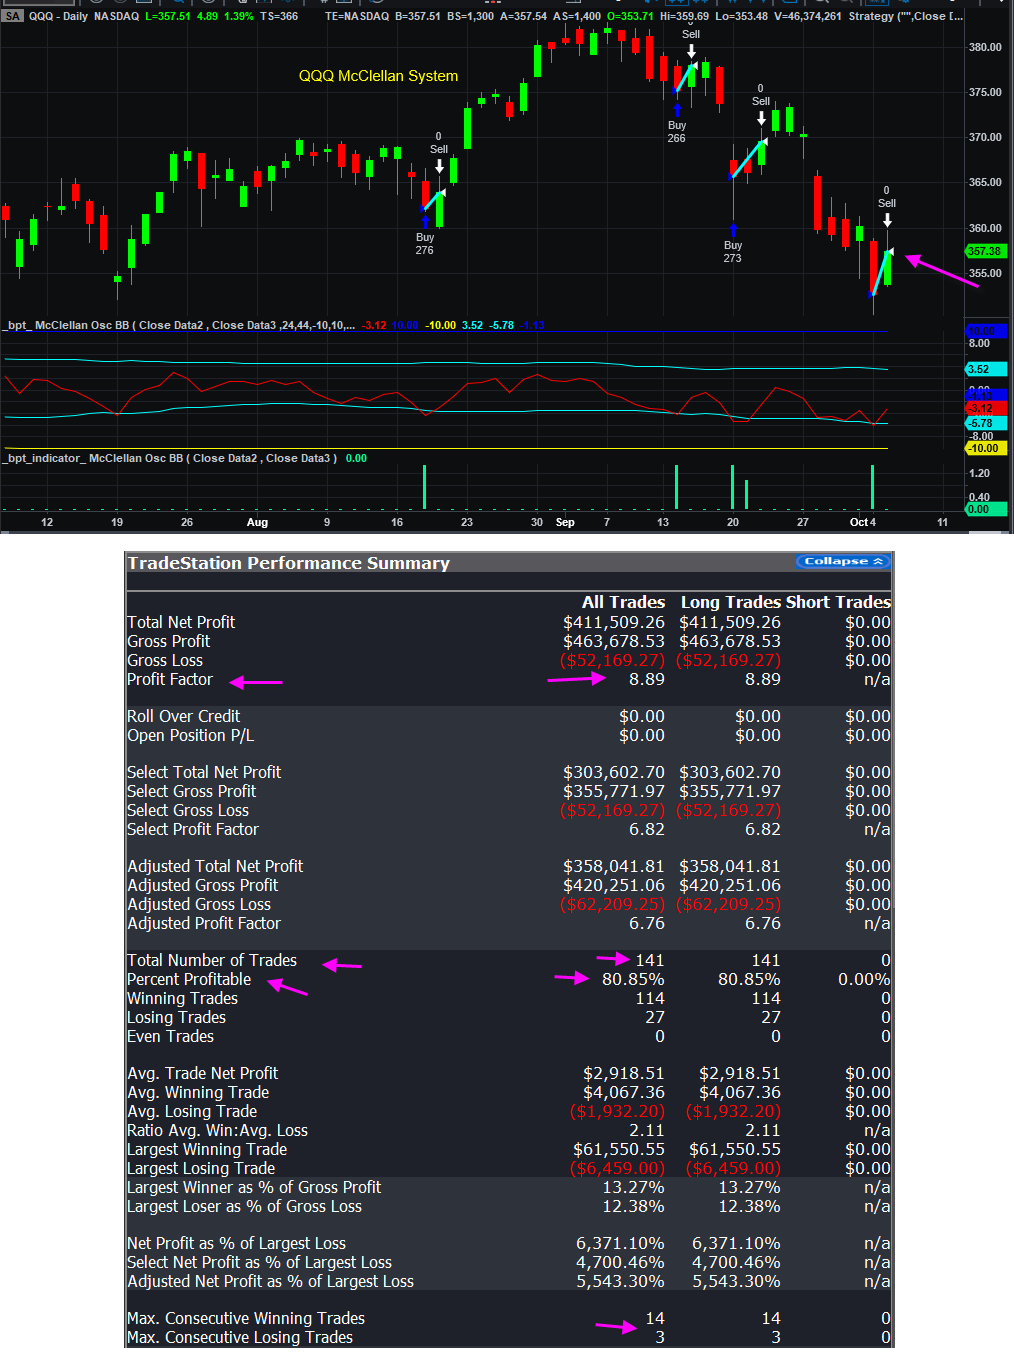Click the 6,371.10% value under All Trades
The height and width of the screenshot is (1356, 1014).
pos(620,1243)
